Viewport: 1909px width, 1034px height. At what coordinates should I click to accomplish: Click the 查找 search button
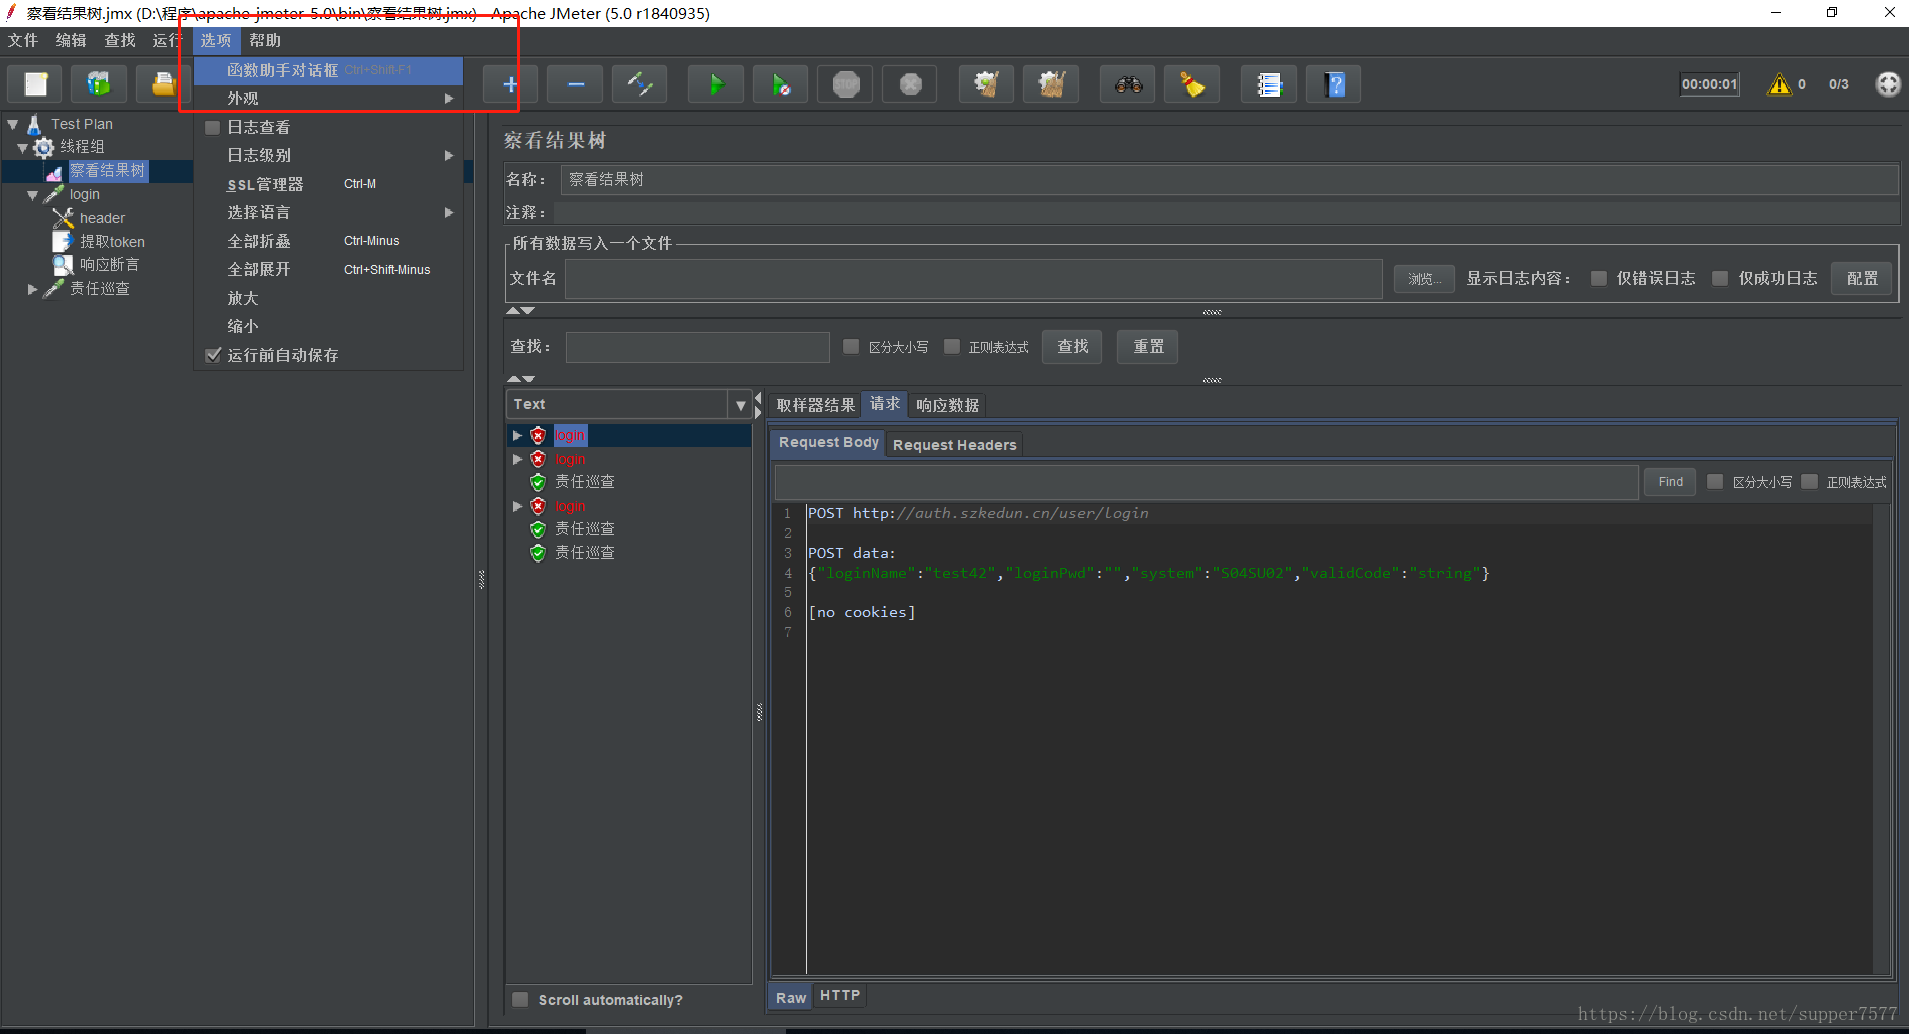pos(1072,346)
